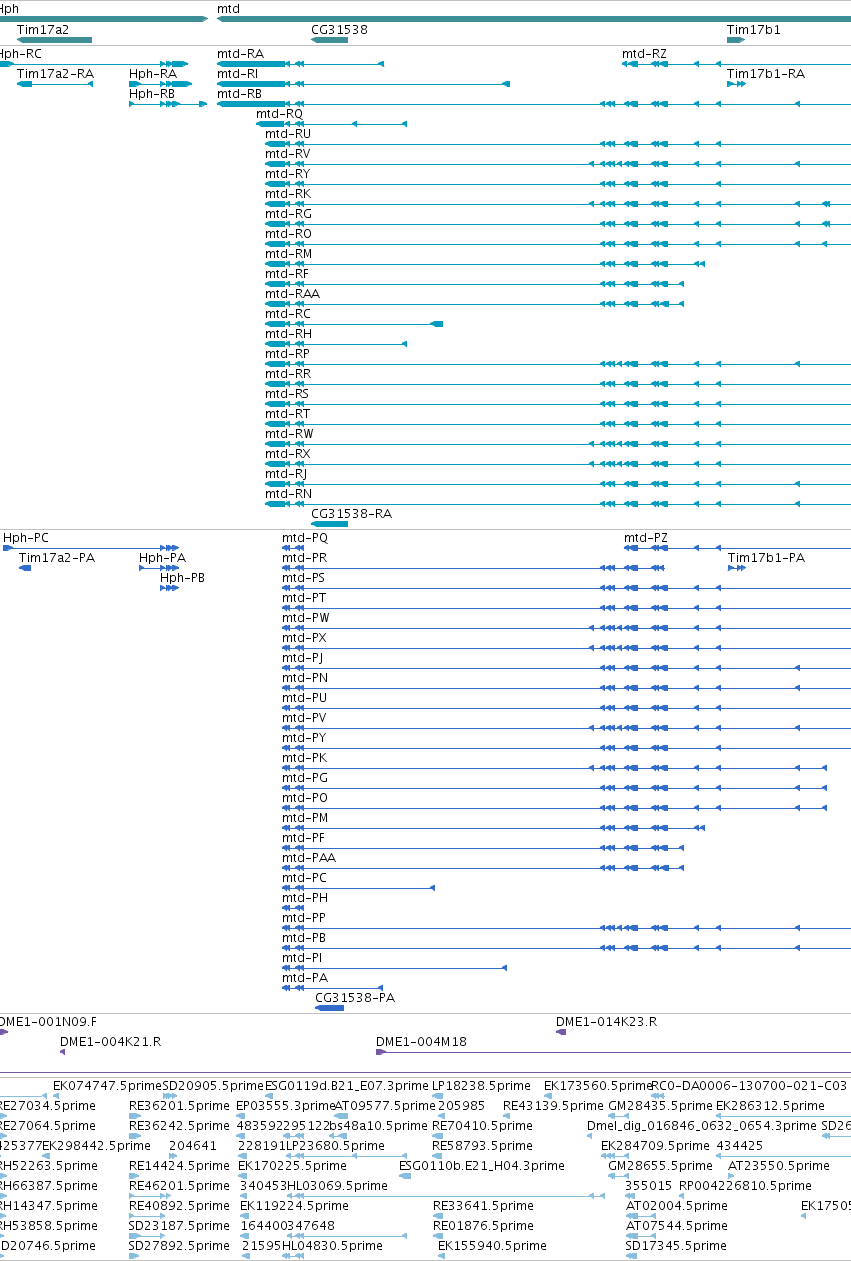Click EST EK173560.5prime
This screenshot has height=1261, width=851.
pos(597,1086)
